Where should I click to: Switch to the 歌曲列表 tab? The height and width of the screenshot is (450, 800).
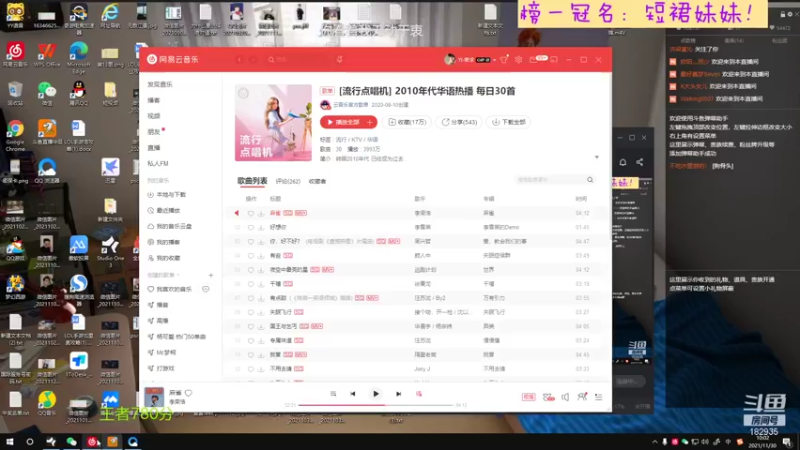252,181
